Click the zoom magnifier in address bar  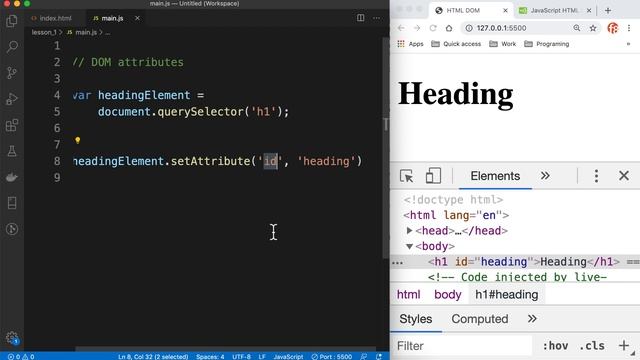576,28
